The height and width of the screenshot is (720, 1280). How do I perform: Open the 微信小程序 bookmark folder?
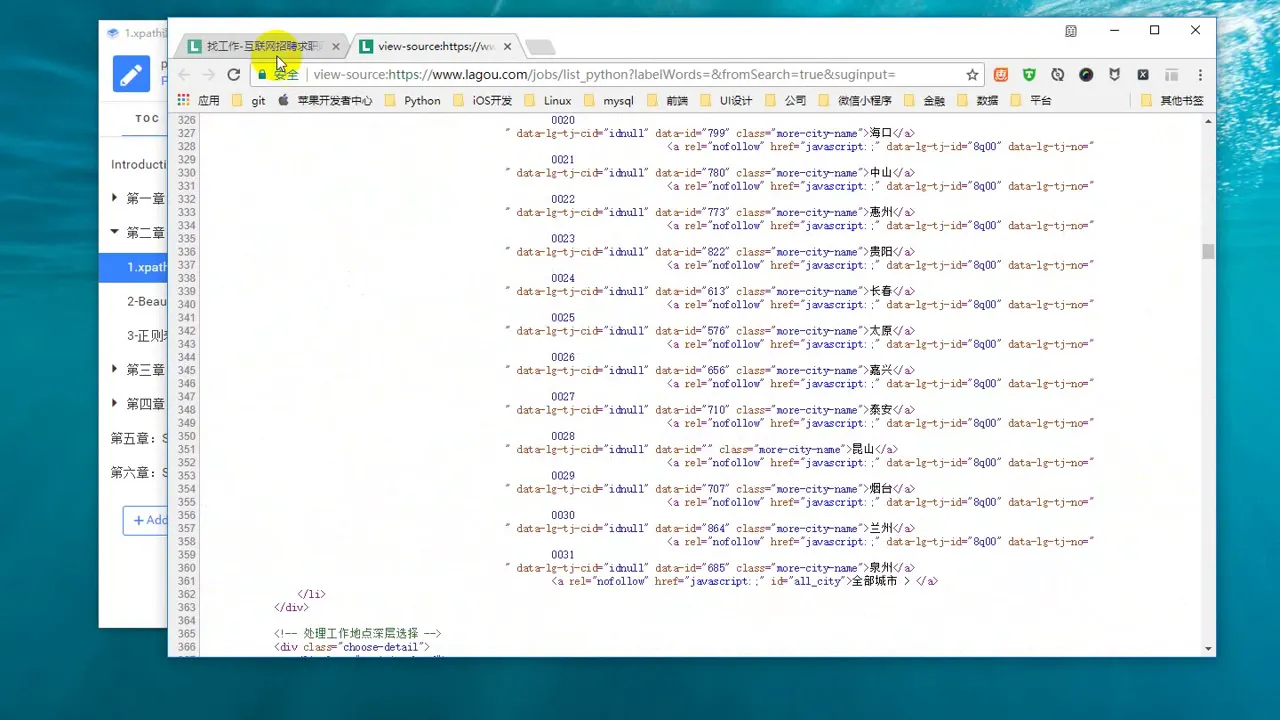[x=854, y=101]
